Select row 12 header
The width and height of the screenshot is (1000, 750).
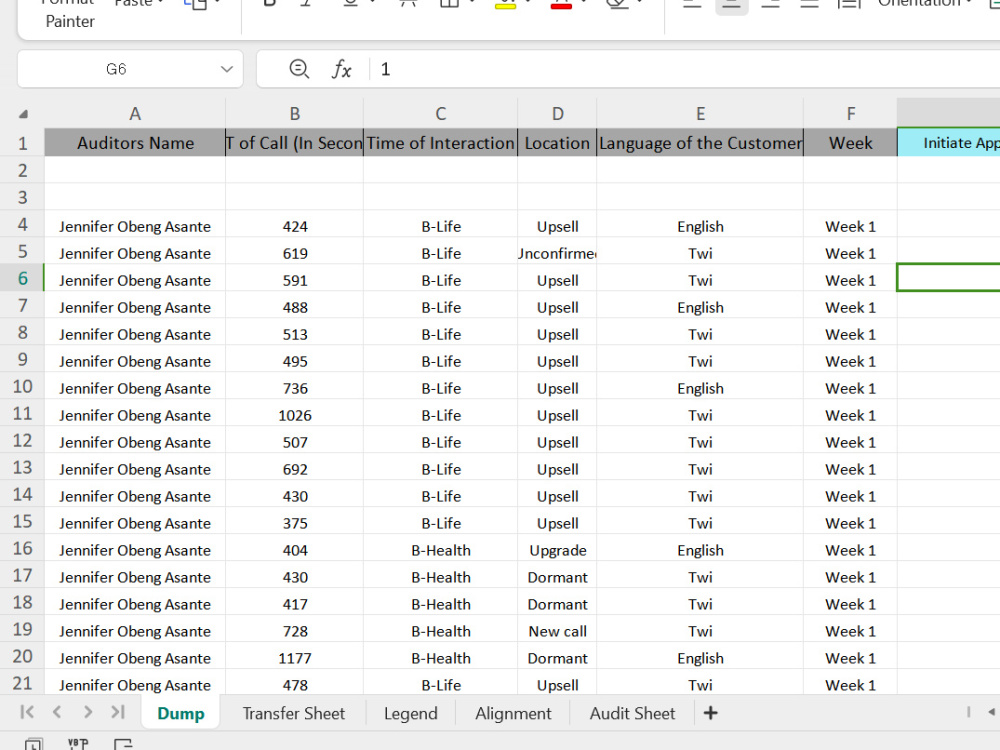tap(22, 440)
